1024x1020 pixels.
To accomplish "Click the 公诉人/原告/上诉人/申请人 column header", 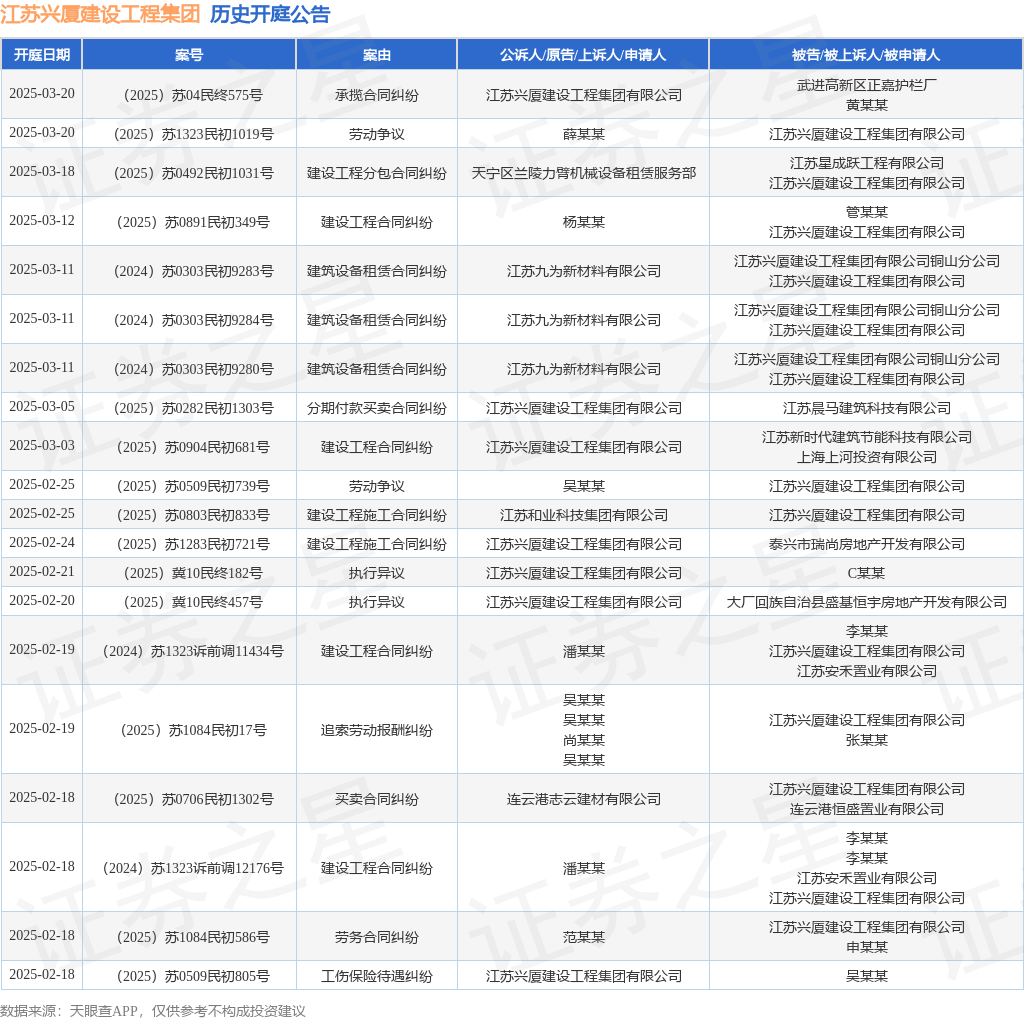I will click(x=583, y=55).
